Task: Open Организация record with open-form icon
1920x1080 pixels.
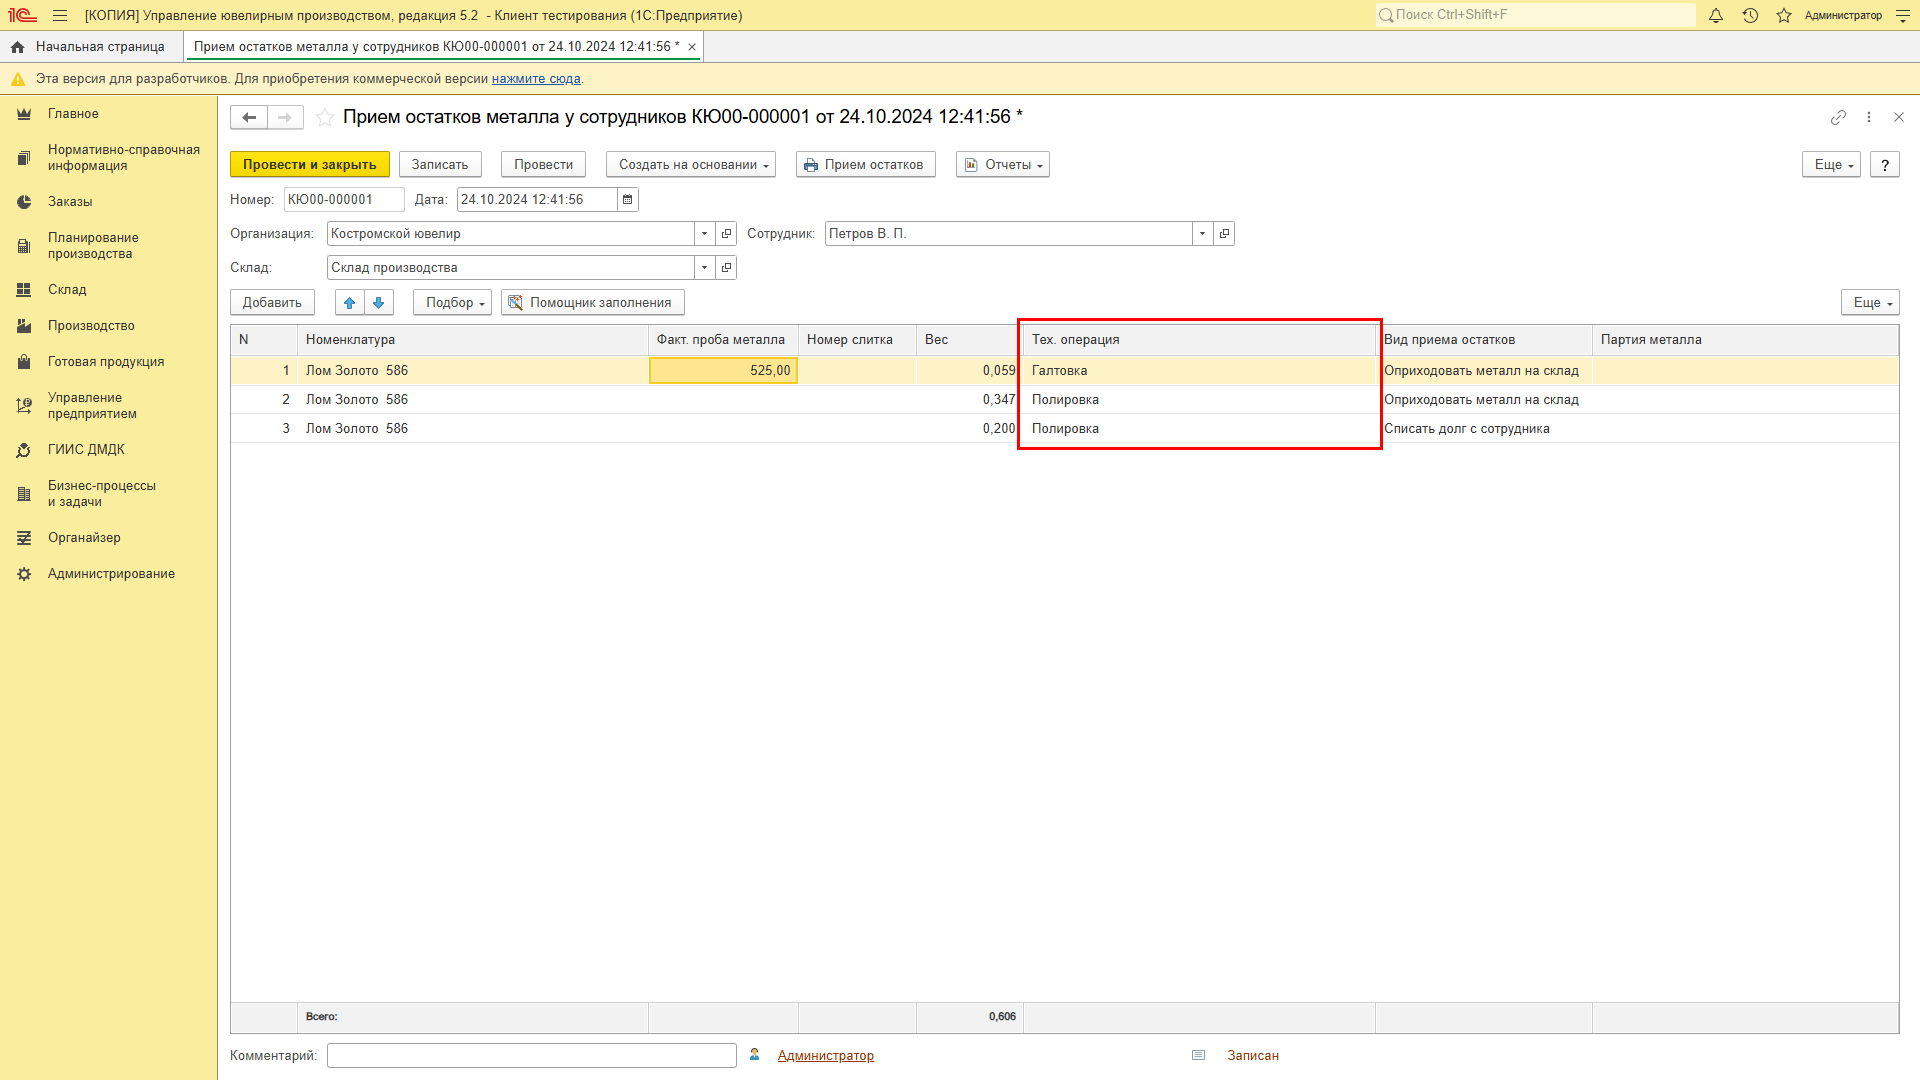Action: pos(727,234)
